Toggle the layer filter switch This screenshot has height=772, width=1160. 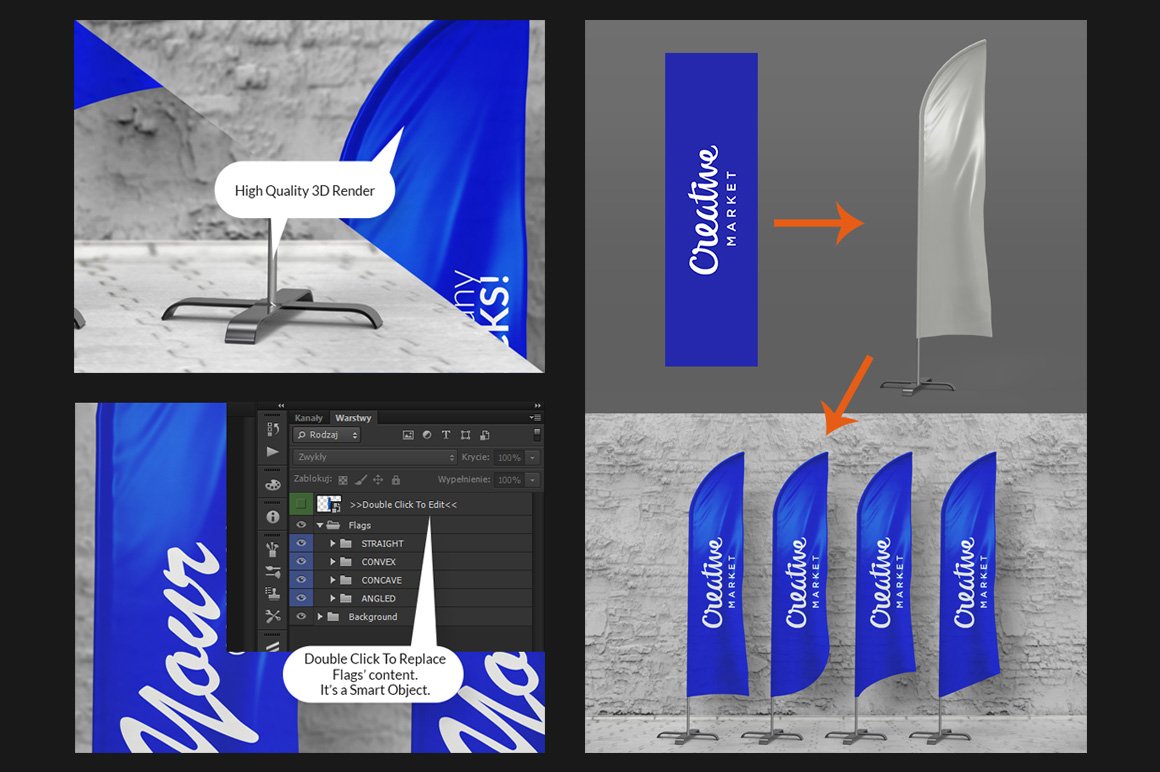point(537,434)
